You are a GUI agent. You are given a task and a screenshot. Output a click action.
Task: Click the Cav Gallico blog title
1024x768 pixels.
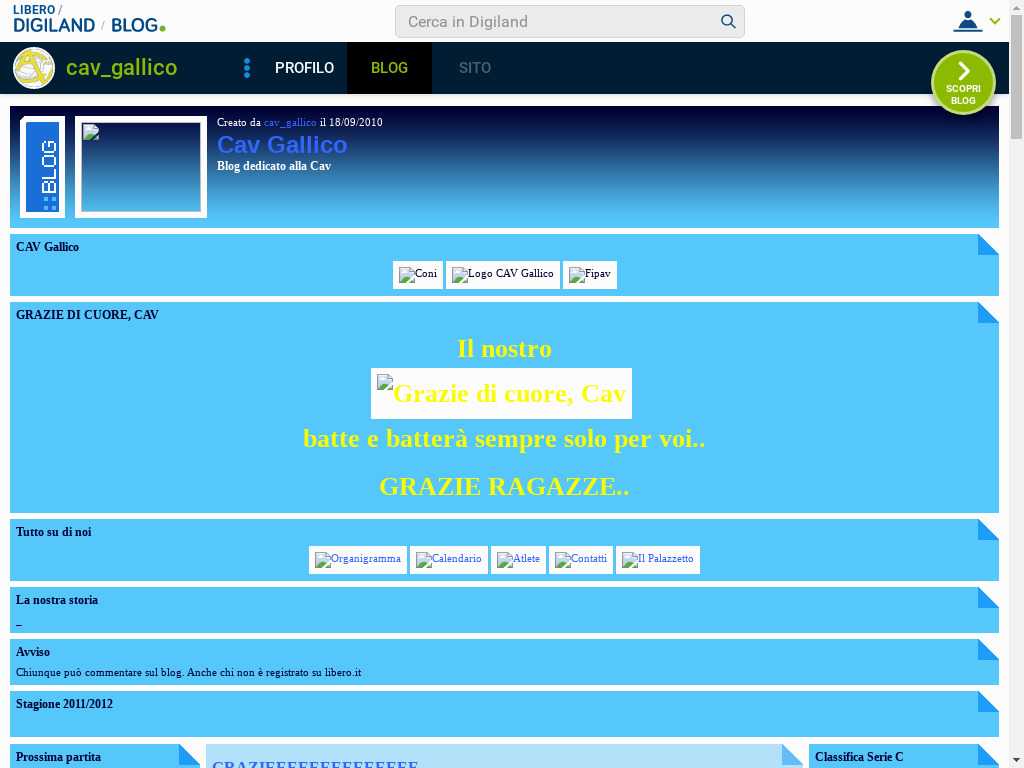coord(282,145)
